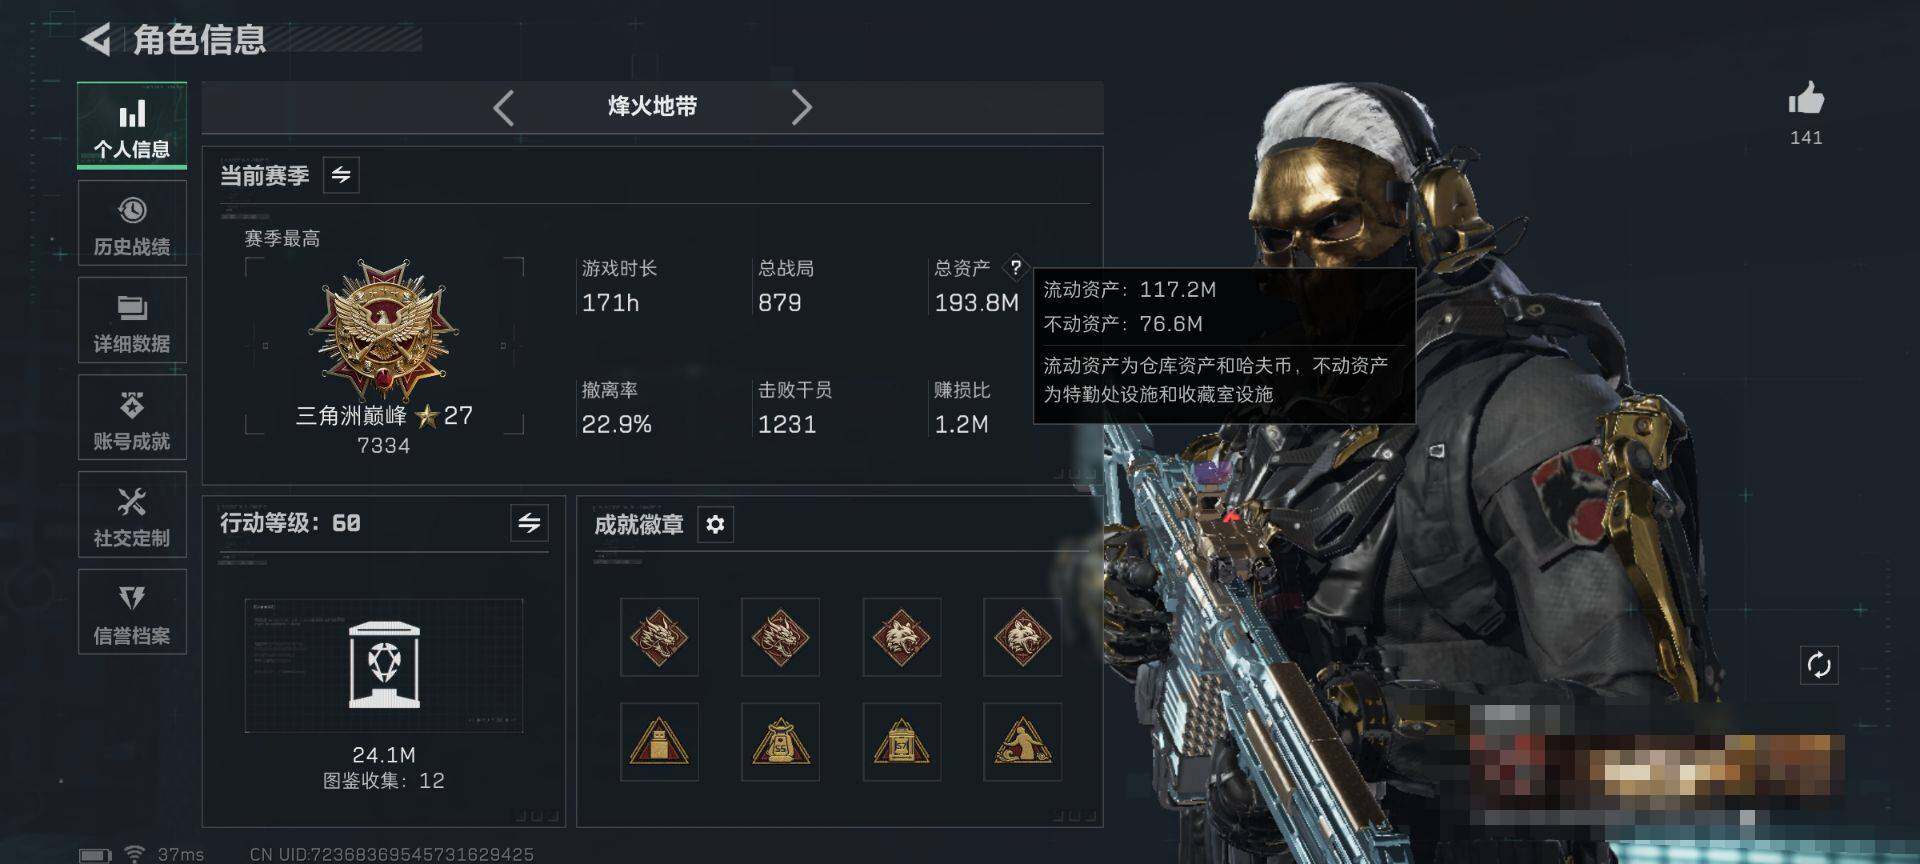Screen dimensions: 1920x864
Task: Switch to previous mode with left chevron
Action: coord(504,107)
